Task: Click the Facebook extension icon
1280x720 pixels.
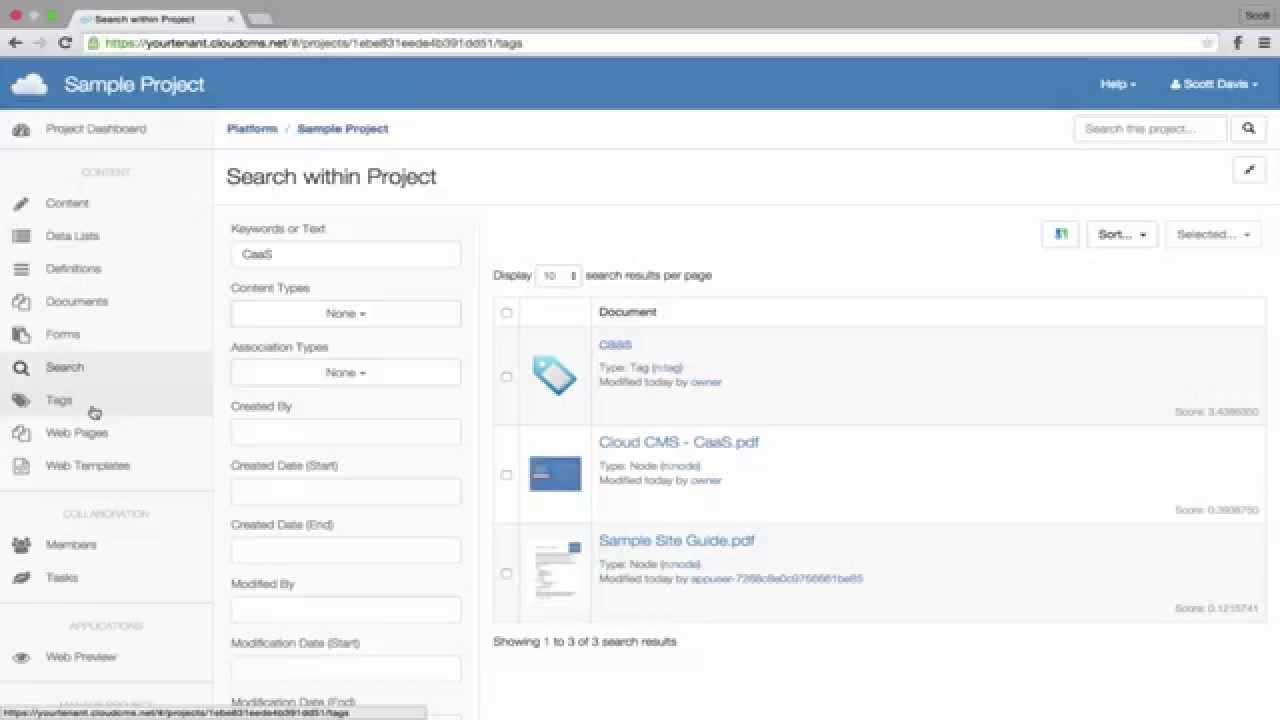Action: click(x=1237, y=43)
